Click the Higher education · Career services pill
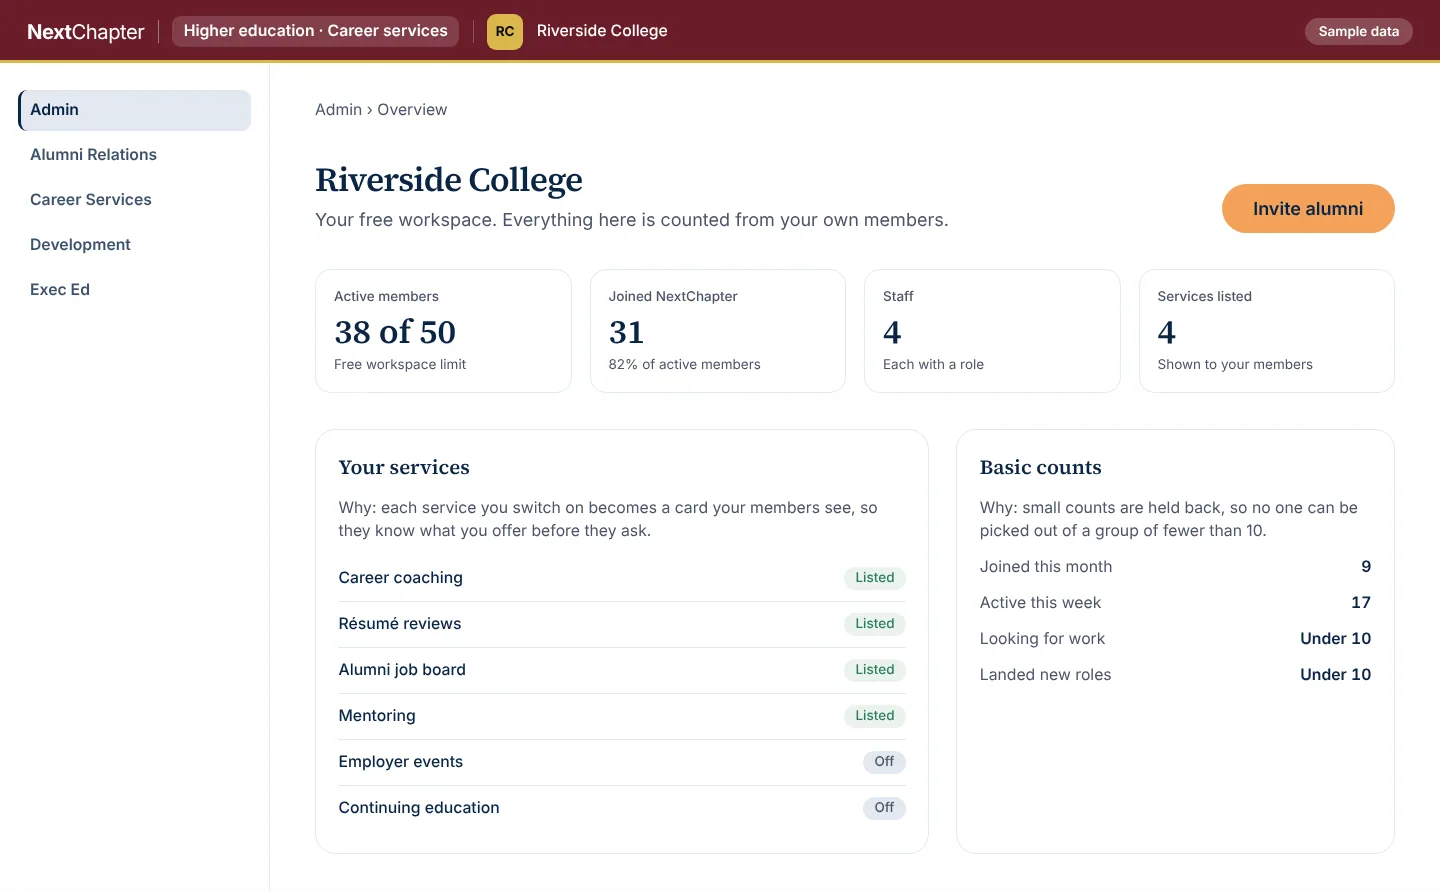This screenshot has width=1440, height=891. pyautogui.click(x=316, y=31)
